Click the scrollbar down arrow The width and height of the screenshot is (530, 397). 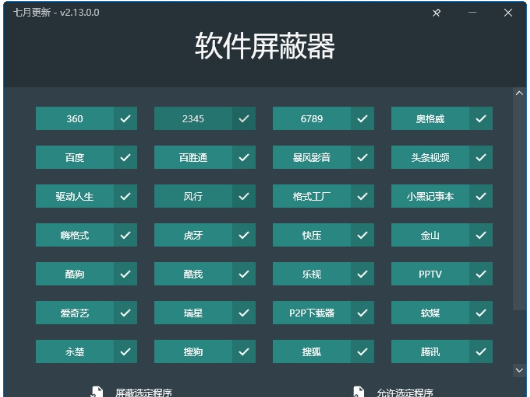pyautogui.click(x=519, y=370)
